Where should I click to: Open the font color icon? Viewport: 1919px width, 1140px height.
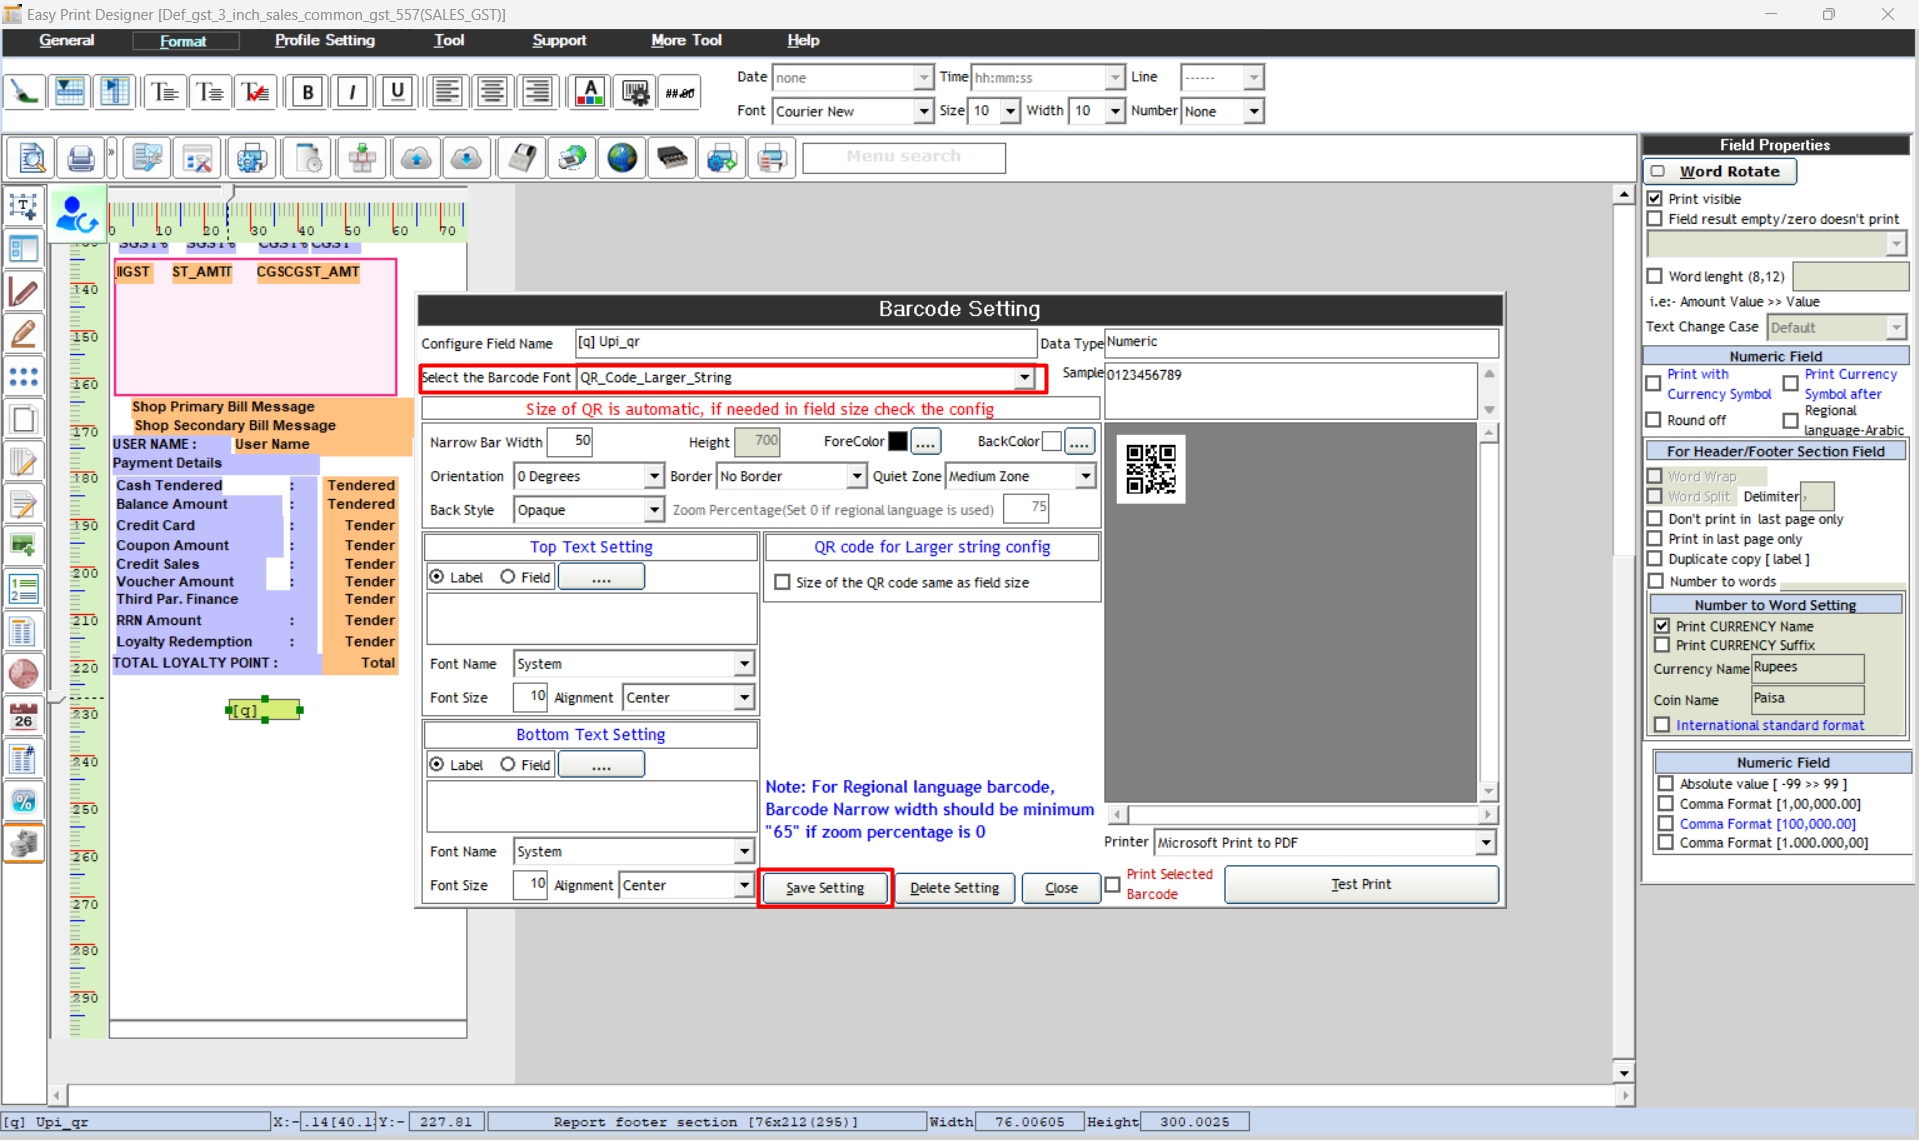point(590,92)
